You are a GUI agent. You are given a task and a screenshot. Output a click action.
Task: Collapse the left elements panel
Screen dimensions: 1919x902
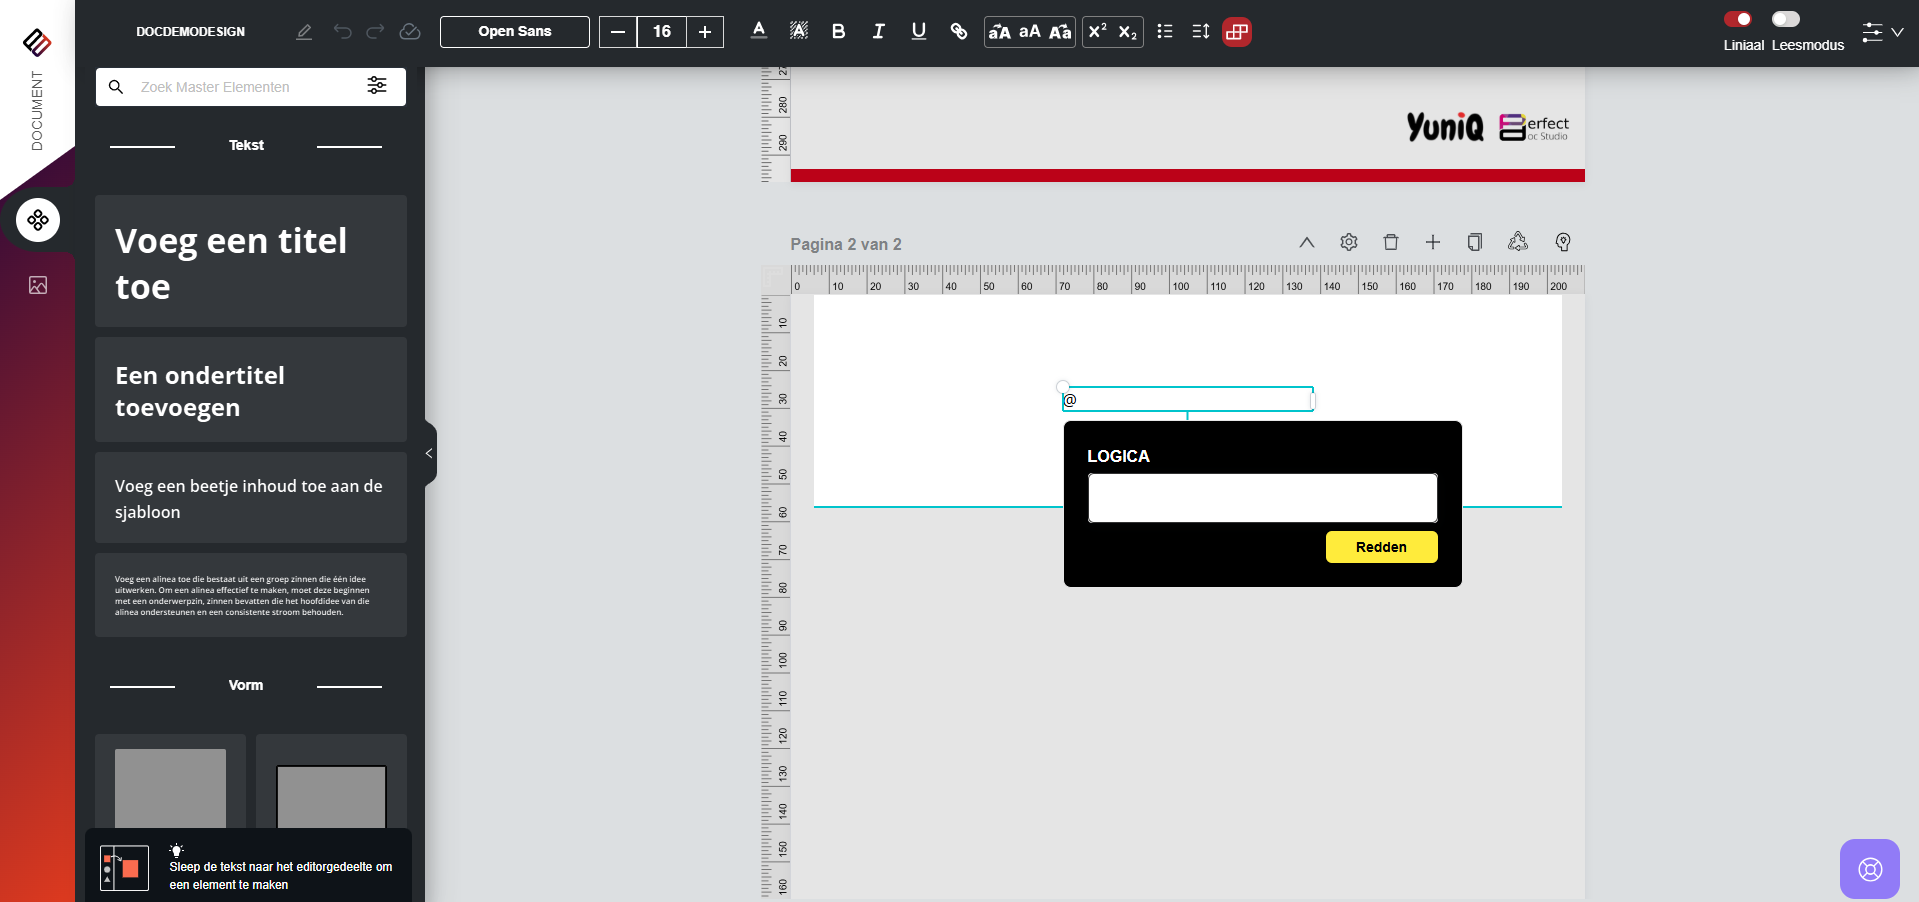pos(429,453)
